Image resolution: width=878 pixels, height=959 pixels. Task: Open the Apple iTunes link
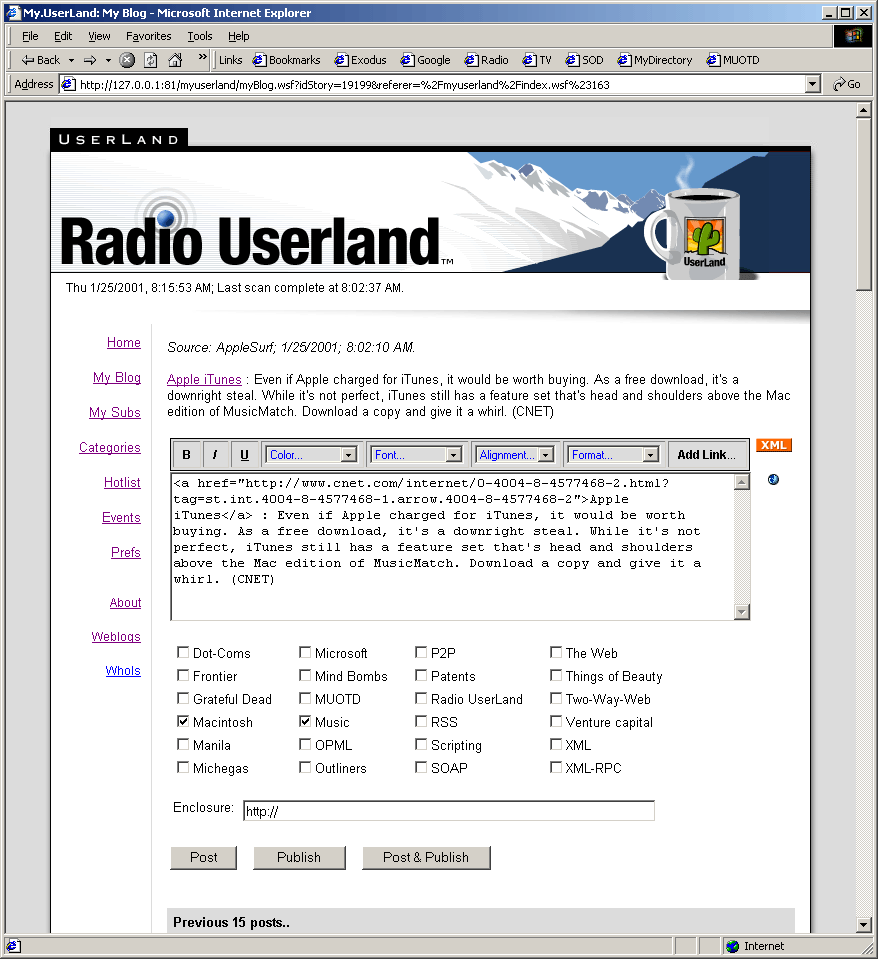point(204,380)
